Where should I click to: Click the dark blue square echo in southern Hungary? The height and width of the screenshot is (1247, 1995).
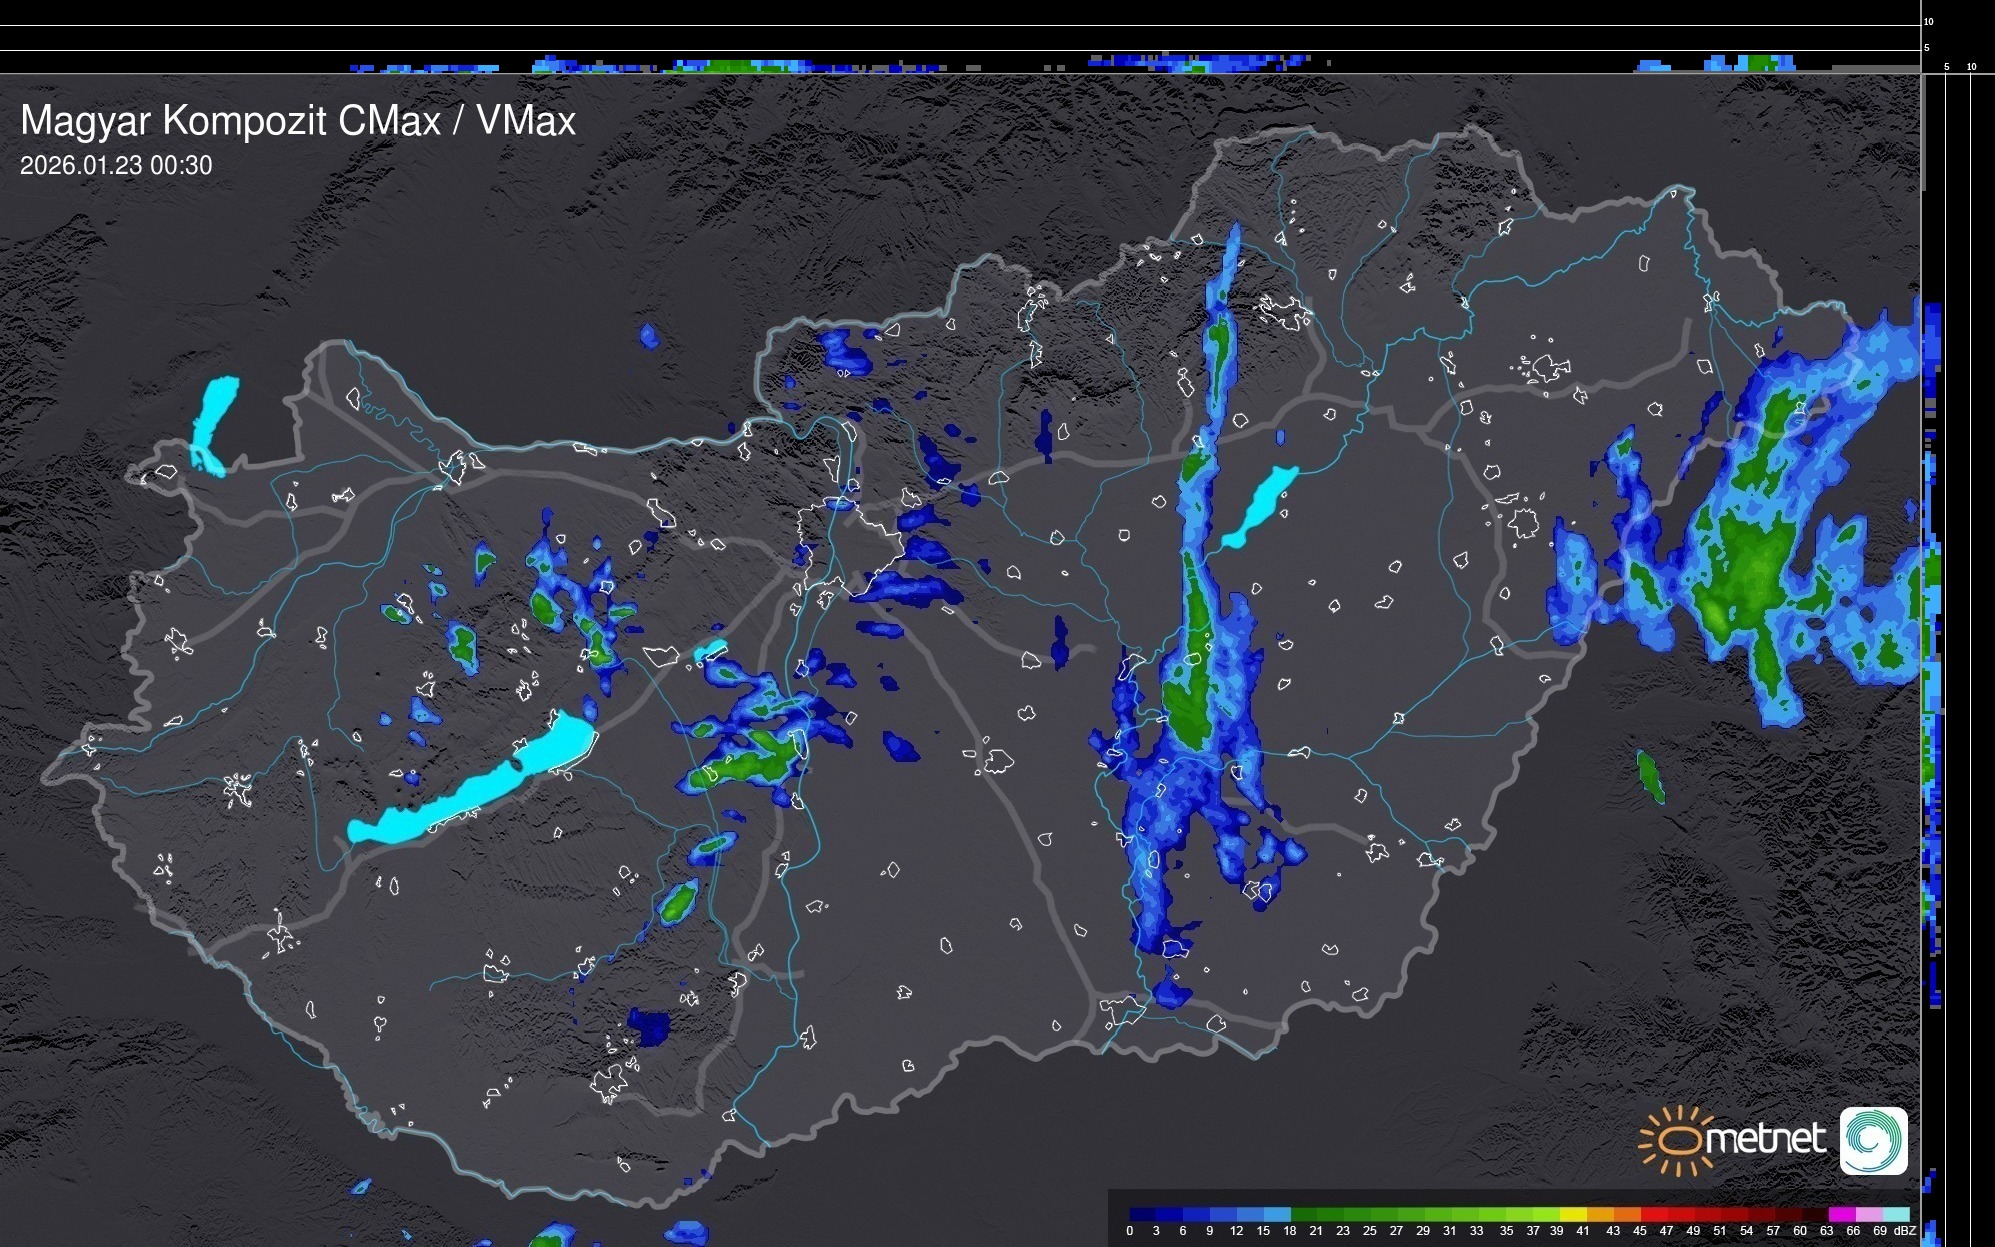(650, 1027)
